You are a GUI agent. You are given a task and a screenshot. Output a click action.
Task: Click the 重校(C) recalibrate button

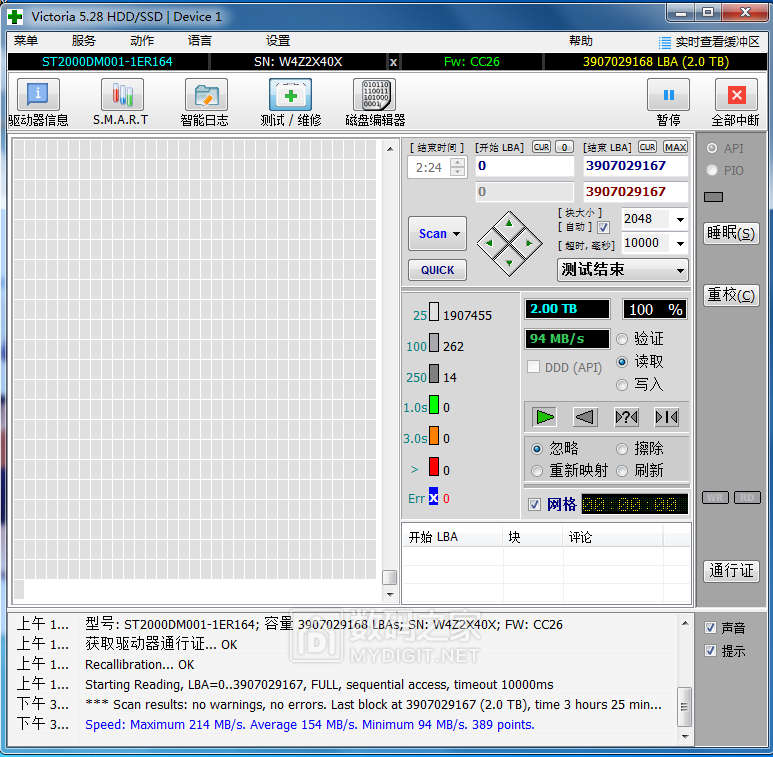(x=731, y=295)
